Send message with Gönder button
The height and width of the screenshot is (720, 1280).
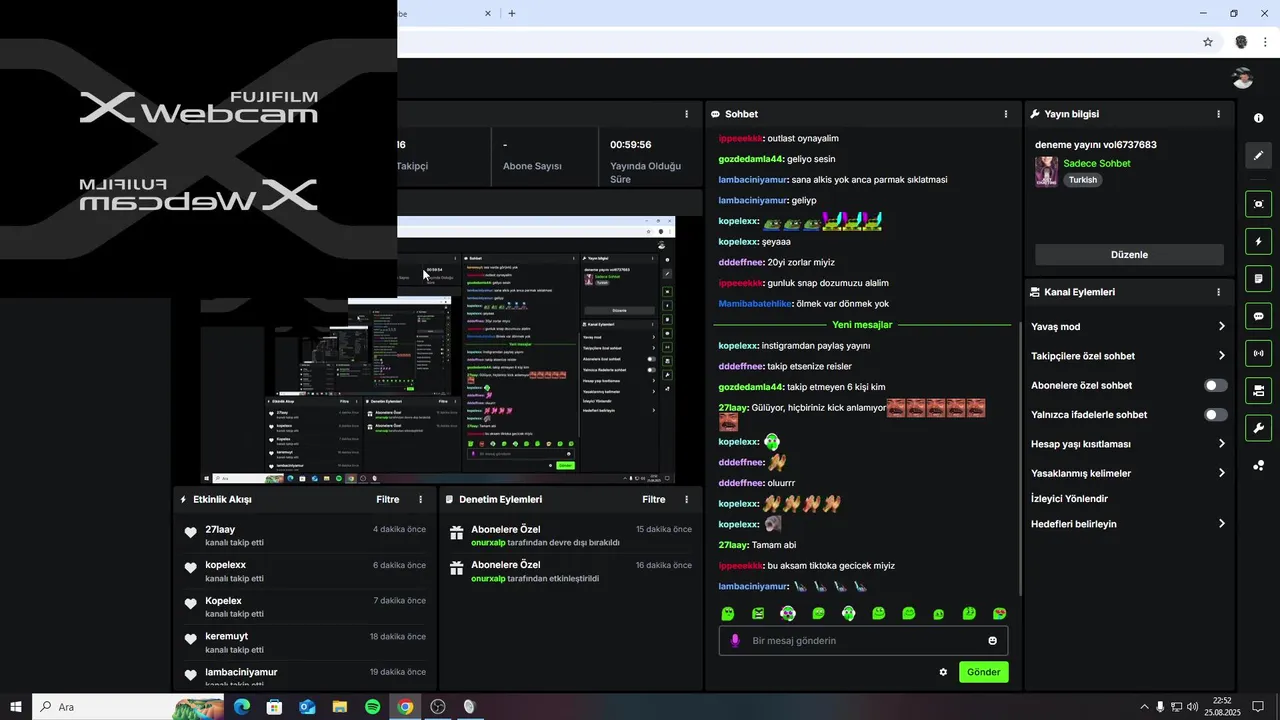[983, 672]
